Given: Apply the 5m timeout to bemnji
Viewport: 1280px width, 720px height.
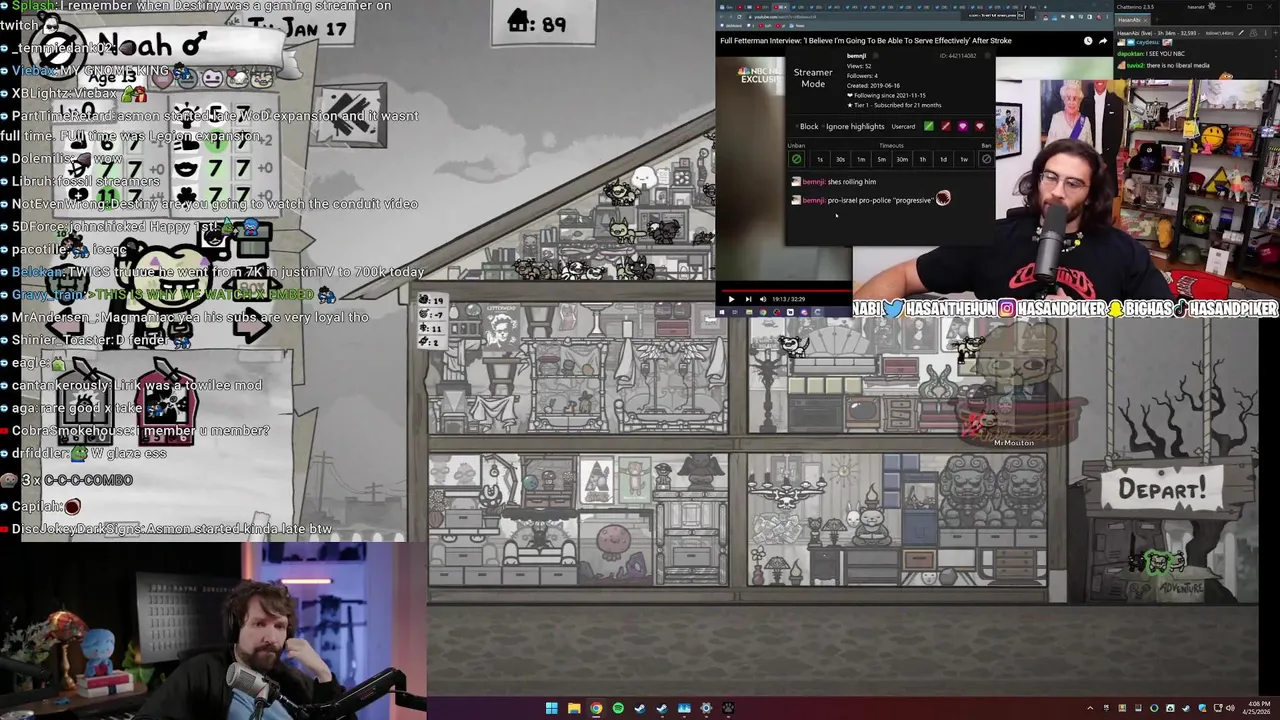Looking at the screenshot, I should [882, 159].
